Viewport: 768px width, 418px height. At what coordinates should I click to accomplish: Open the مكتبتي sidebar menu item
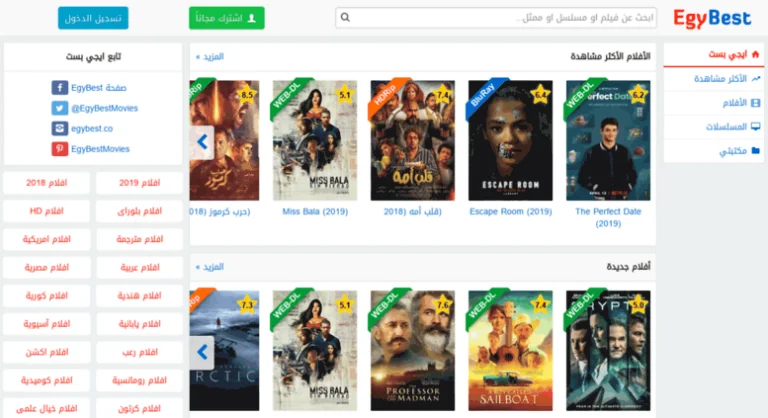pyautogui.click(x=713, y=150)
